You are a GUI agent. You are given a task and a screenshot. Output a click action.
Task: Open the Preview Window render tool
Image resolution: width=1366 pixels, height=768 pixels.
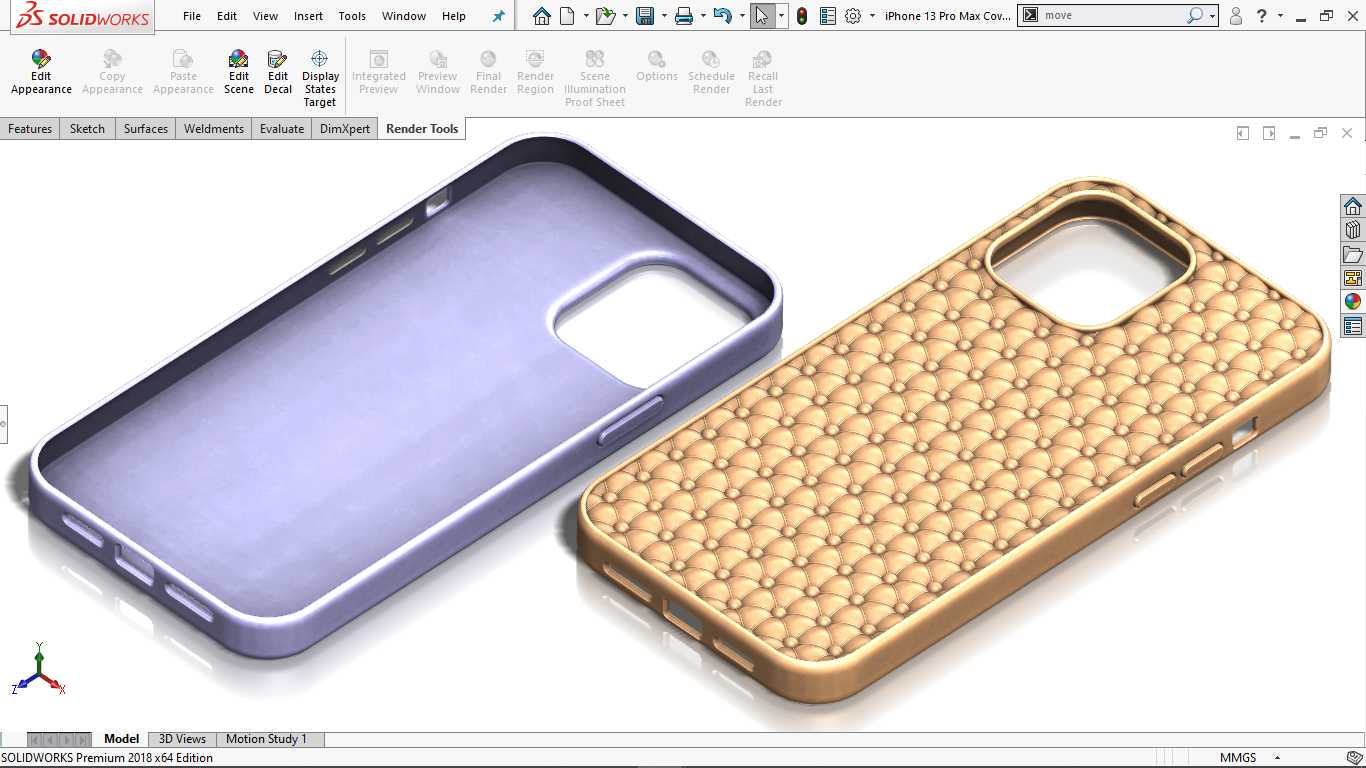(438, 72)
